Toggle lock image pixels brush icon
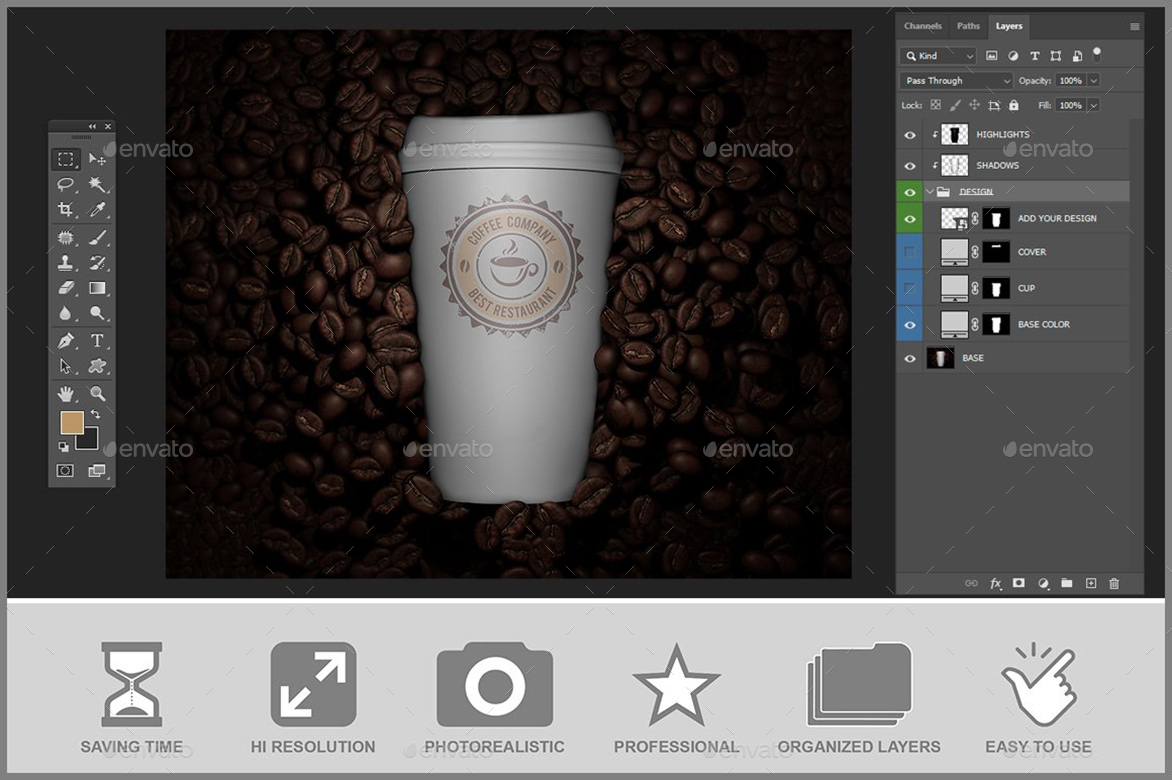Screen dimensions: 1172x780 (x=955, y=105)
